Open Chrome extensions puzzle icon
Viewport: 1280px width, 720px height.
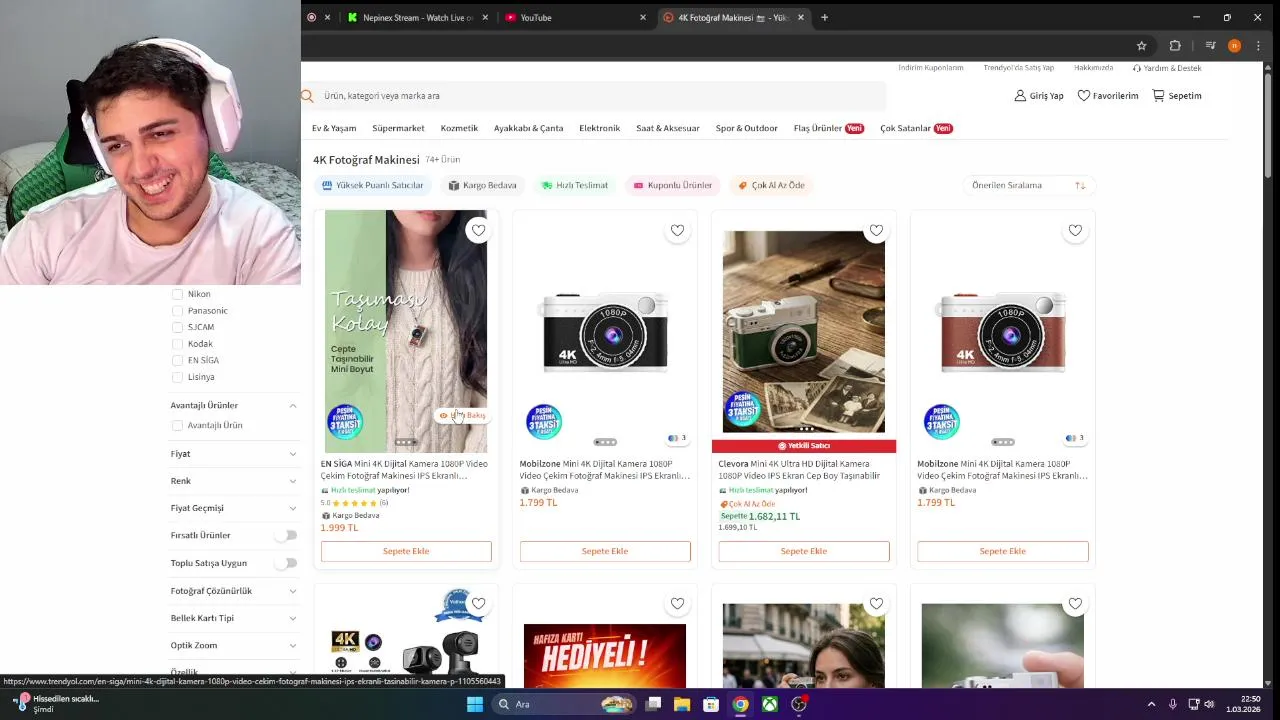tap(1175, 45)
